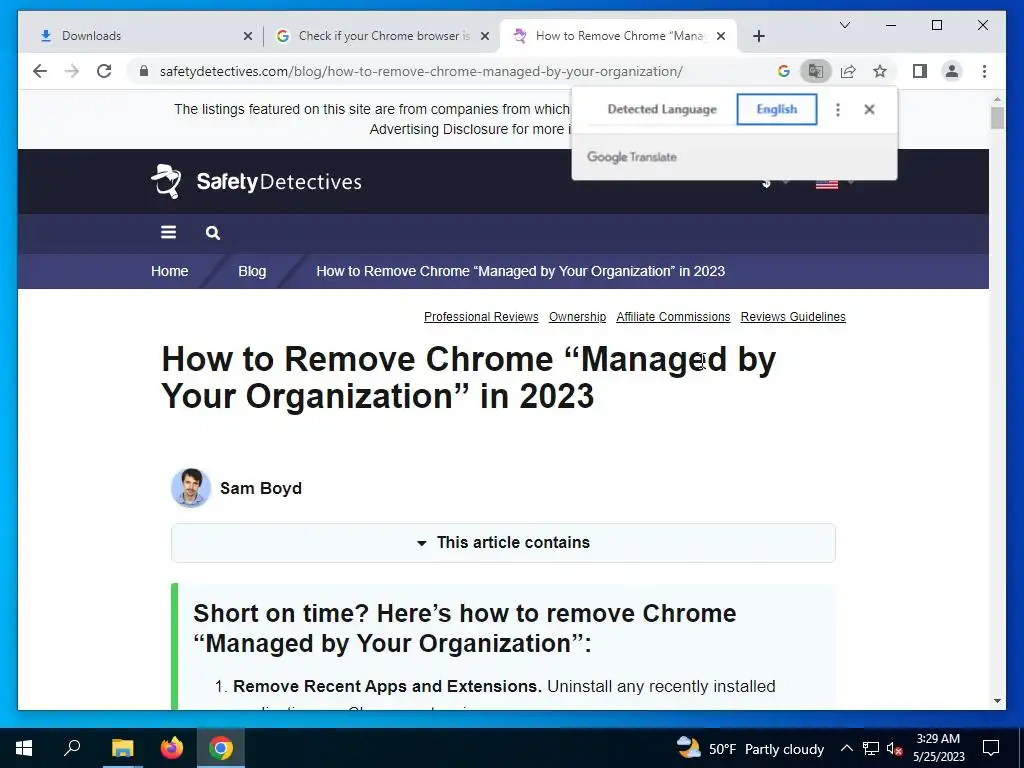Reload the page with the refresh icon

point(104,71)
